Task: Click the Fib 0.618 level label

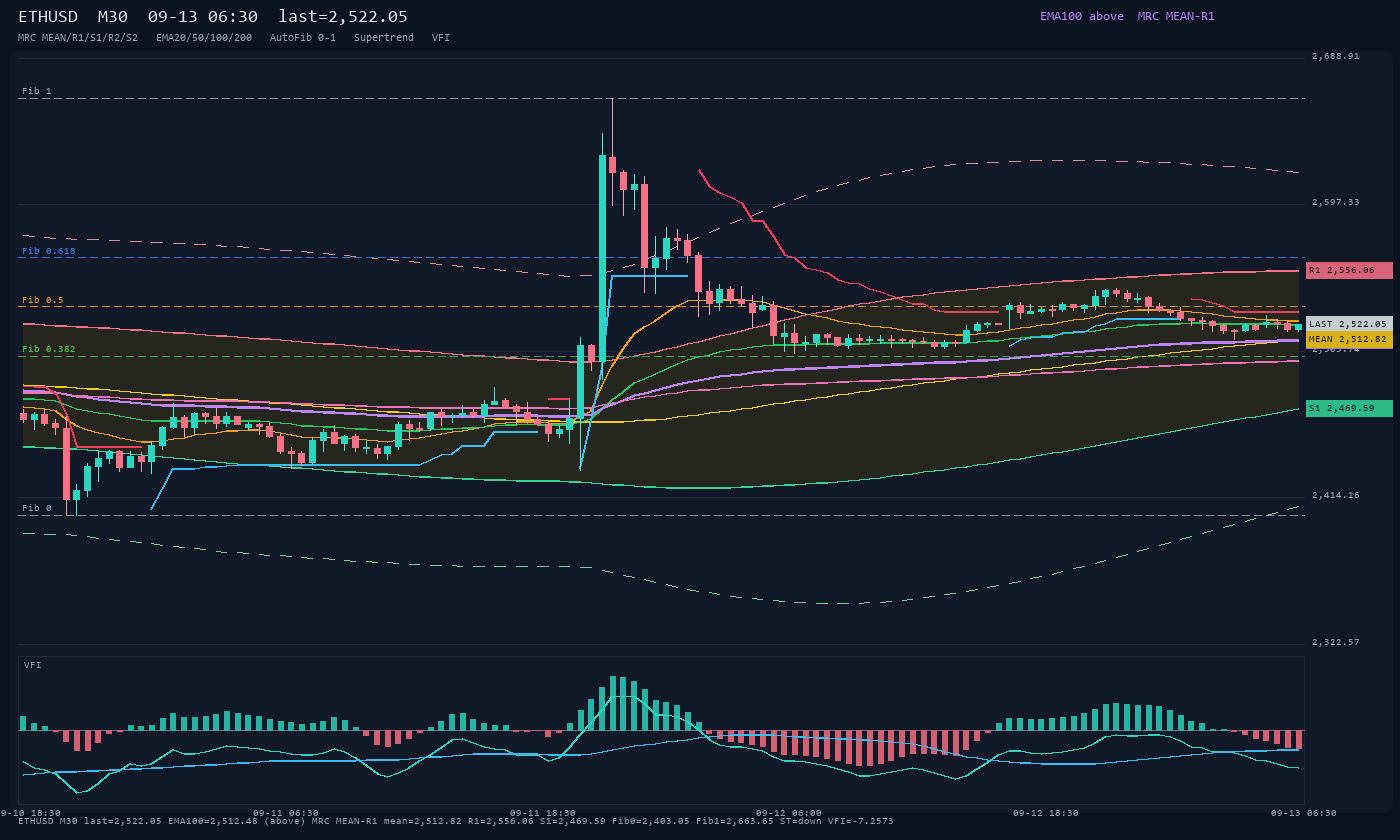Action: coord(49,251)
